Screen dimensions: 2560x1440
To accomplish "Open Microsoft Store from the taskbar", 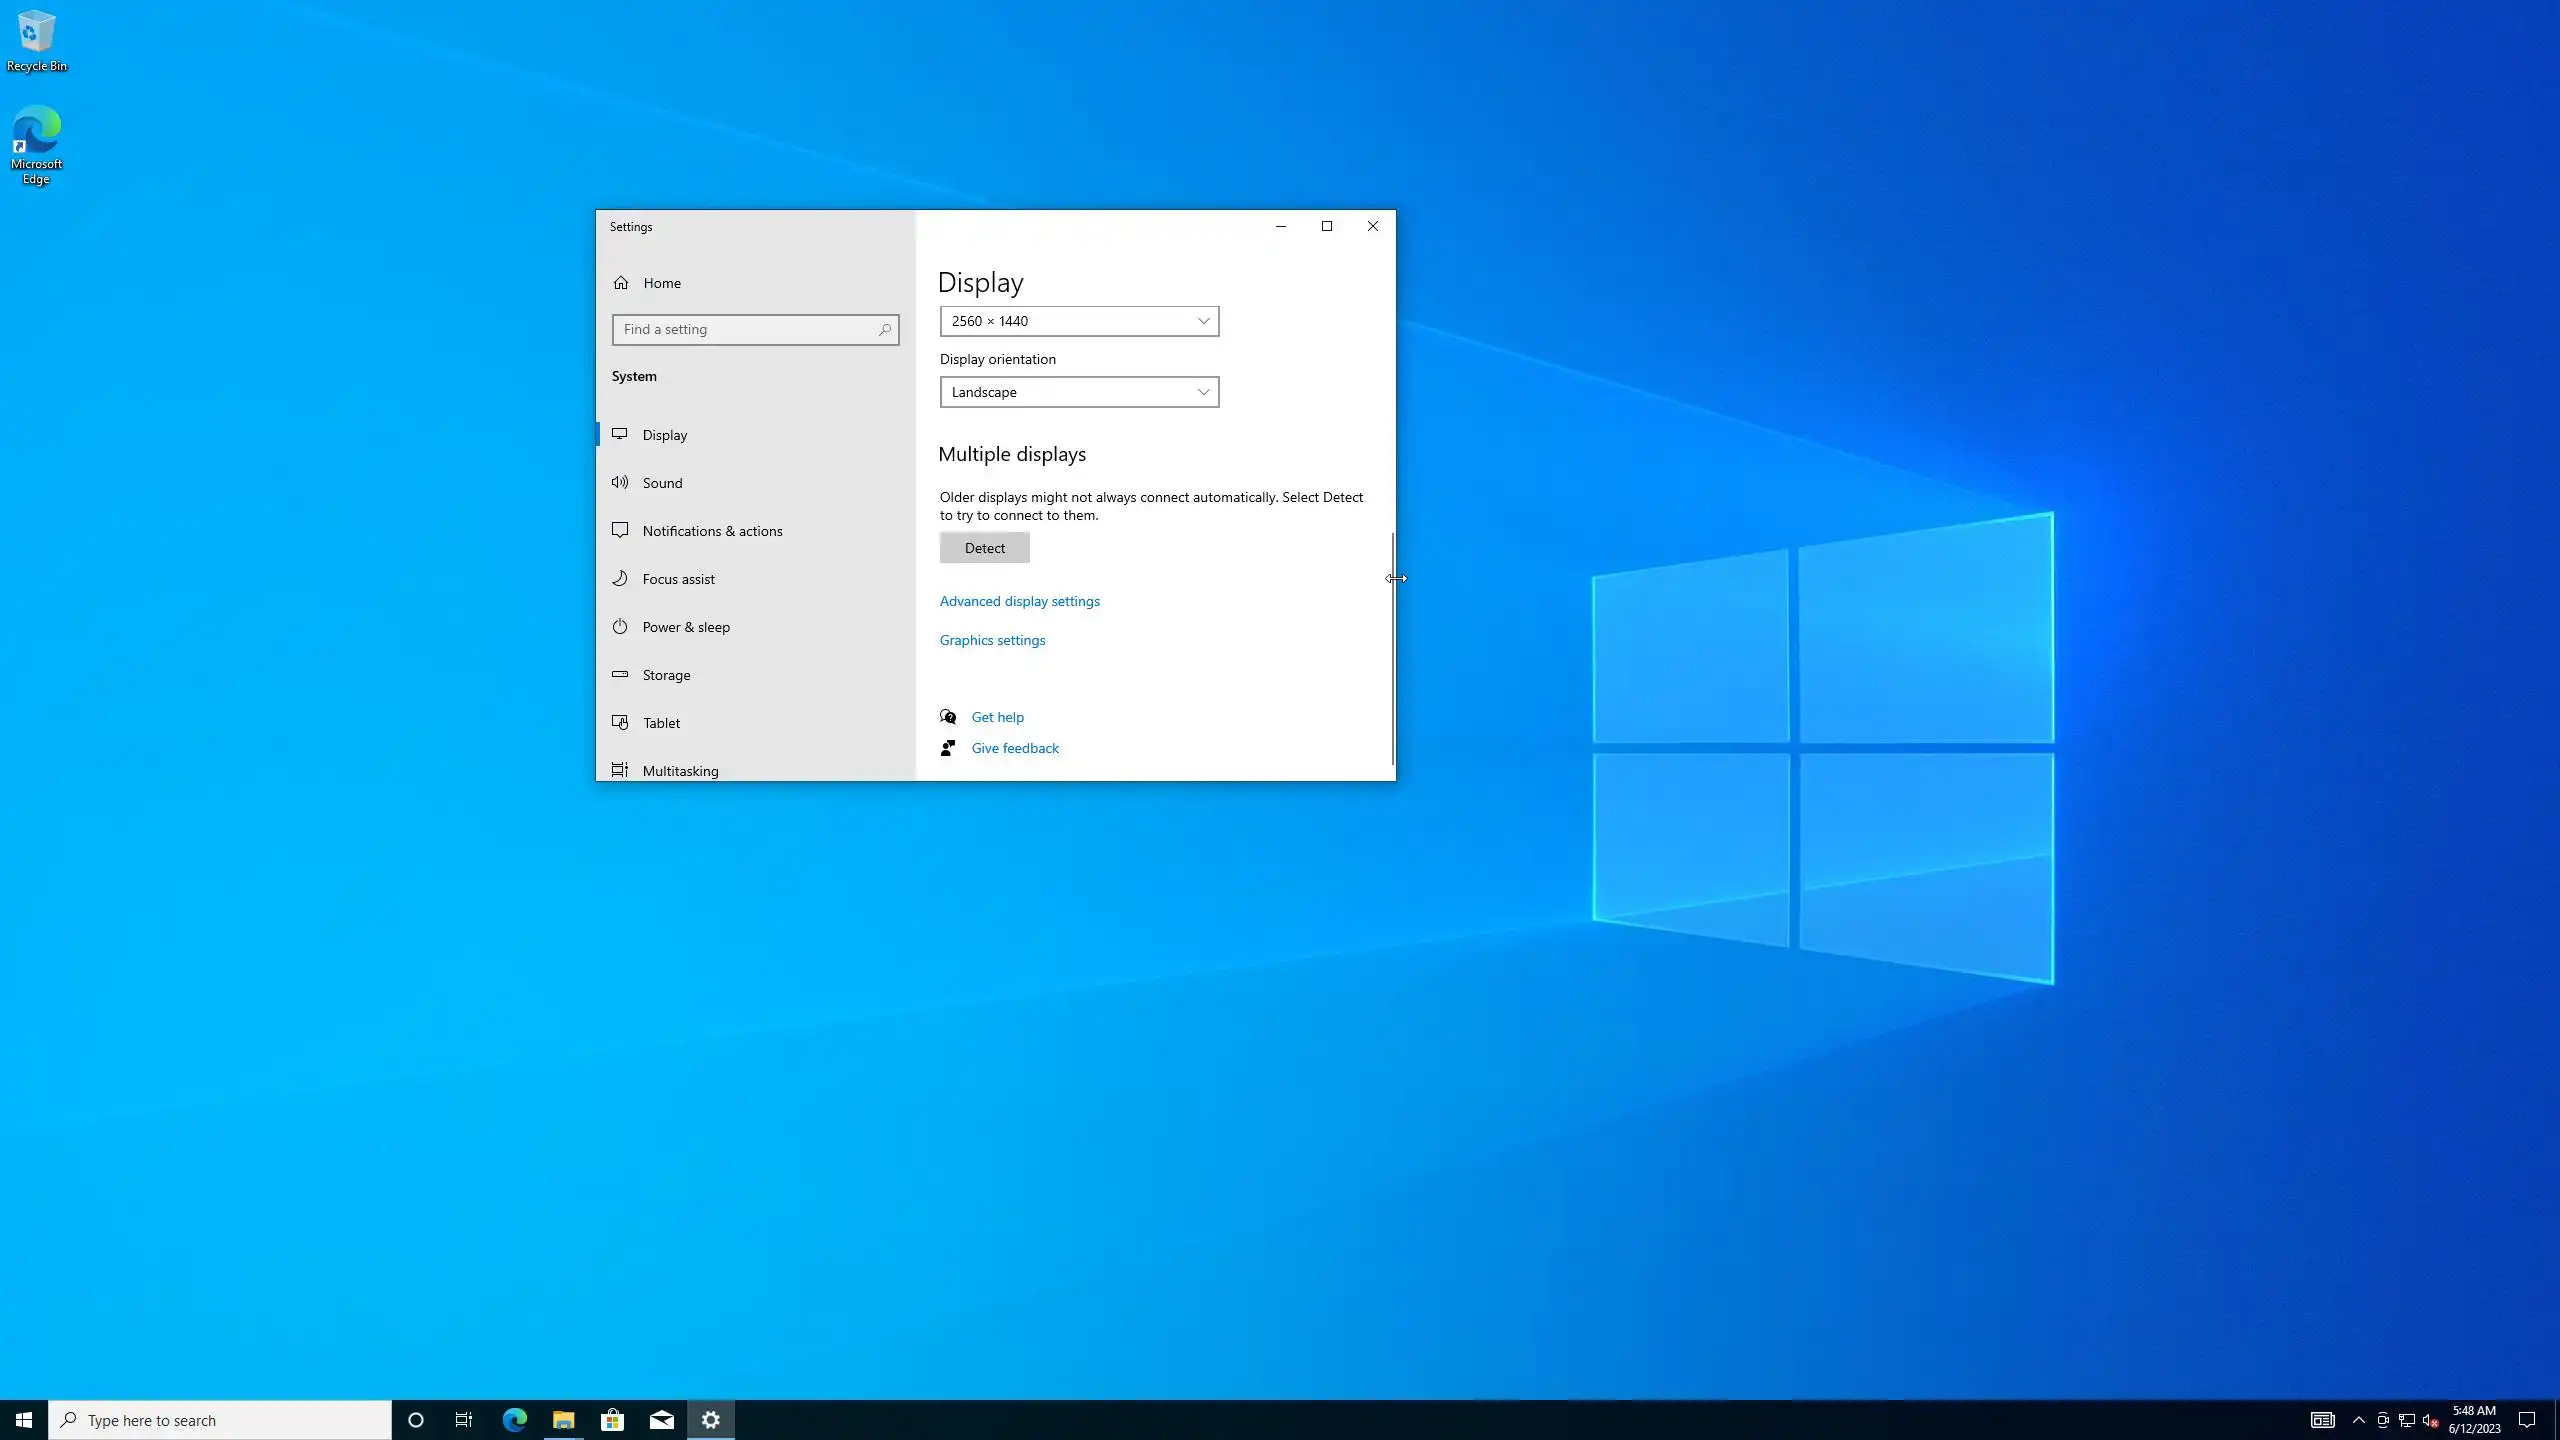I will (x=612, y=1420).
